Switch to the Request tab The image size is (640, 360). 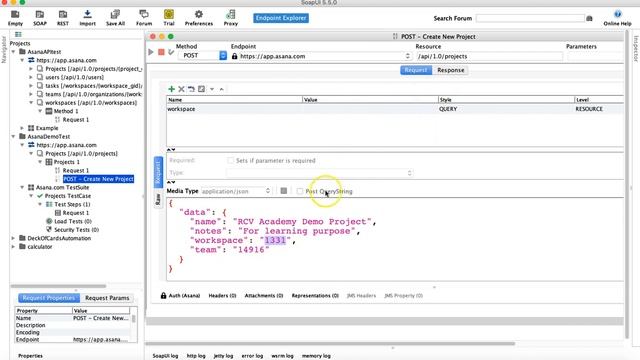pos(416,70)
